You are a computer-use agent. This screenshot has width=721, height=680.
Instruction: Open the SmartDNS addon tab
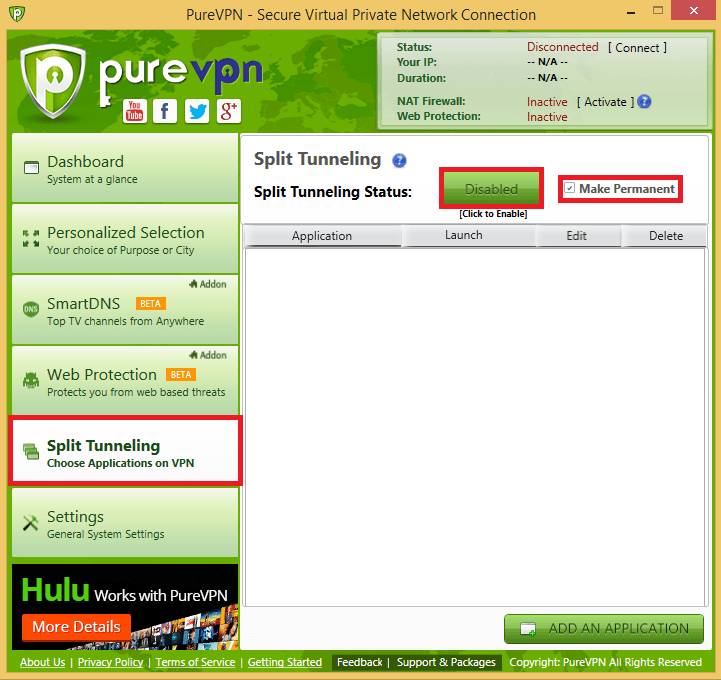point(125,310)
